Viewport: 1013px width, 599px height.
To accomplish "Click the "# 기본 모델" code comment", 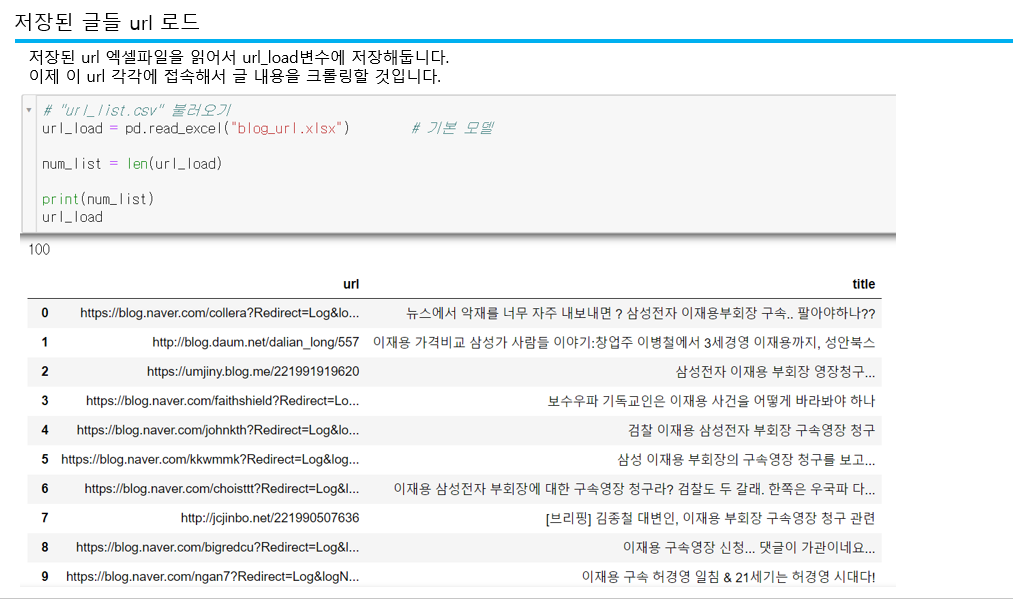I will [x=453, y=128].
